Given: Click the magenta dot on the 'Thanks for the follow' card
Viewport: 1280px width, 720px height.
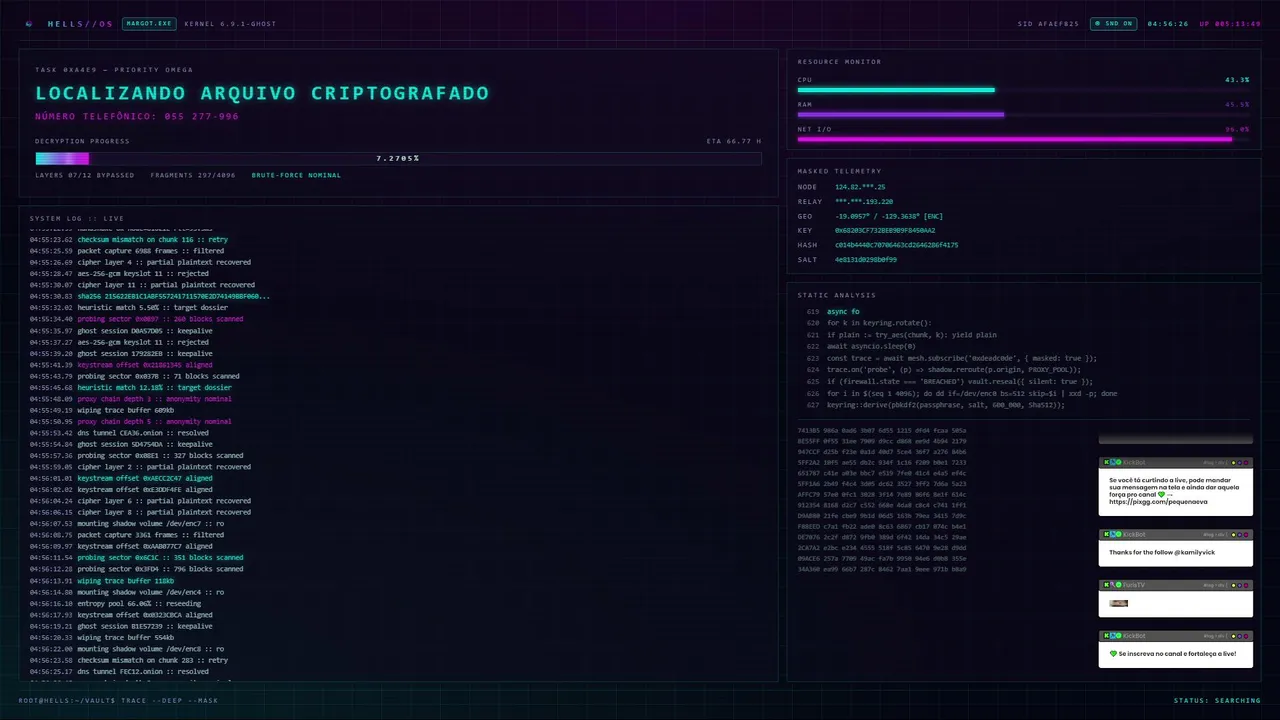Looking at the screenshot, I should tap(1246, 535).
